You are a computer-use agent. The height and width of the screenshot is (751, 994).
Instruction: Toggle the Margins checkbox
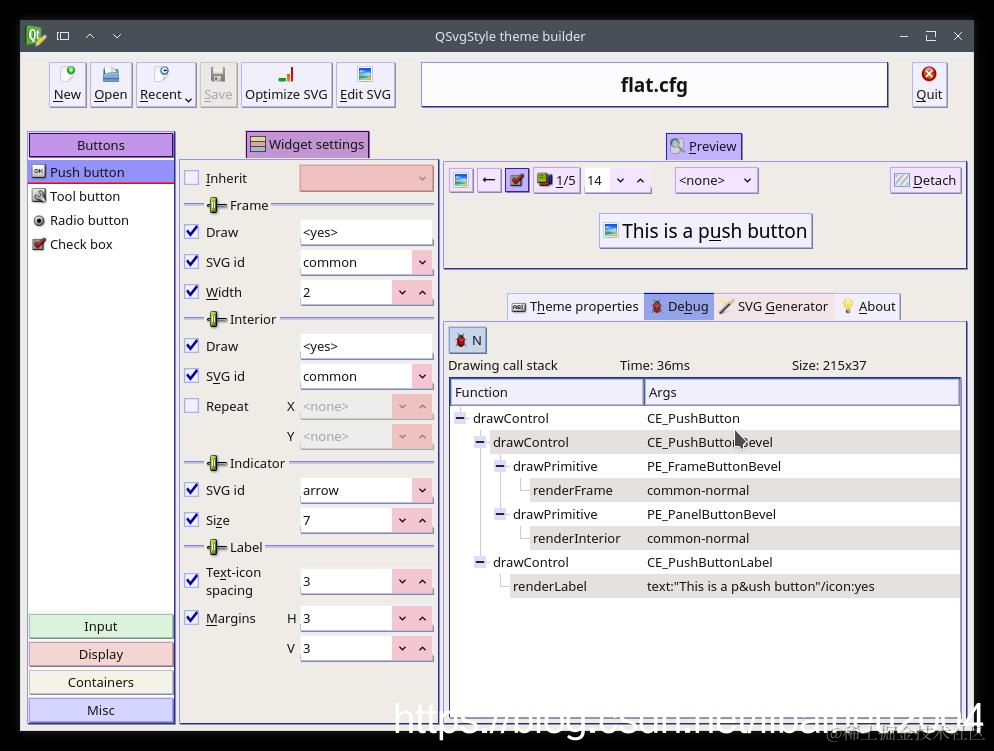tap(191, 617)
